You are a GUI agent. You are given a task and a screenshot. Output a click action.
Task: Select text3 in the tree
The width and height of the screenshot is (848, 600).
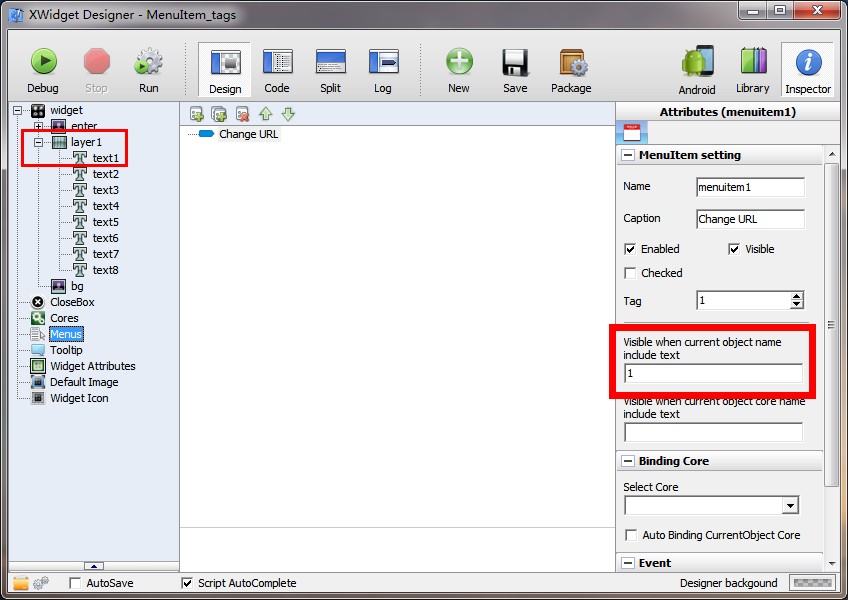105,190
